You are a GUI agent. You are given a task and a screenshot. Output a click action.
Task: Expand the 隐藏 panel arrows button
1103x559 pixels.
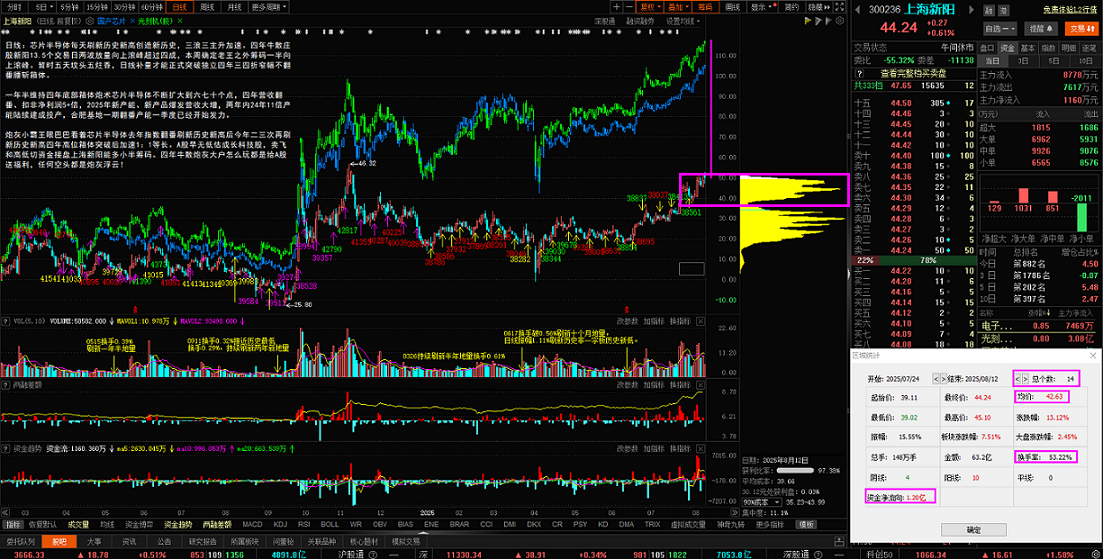pos(818,7)
